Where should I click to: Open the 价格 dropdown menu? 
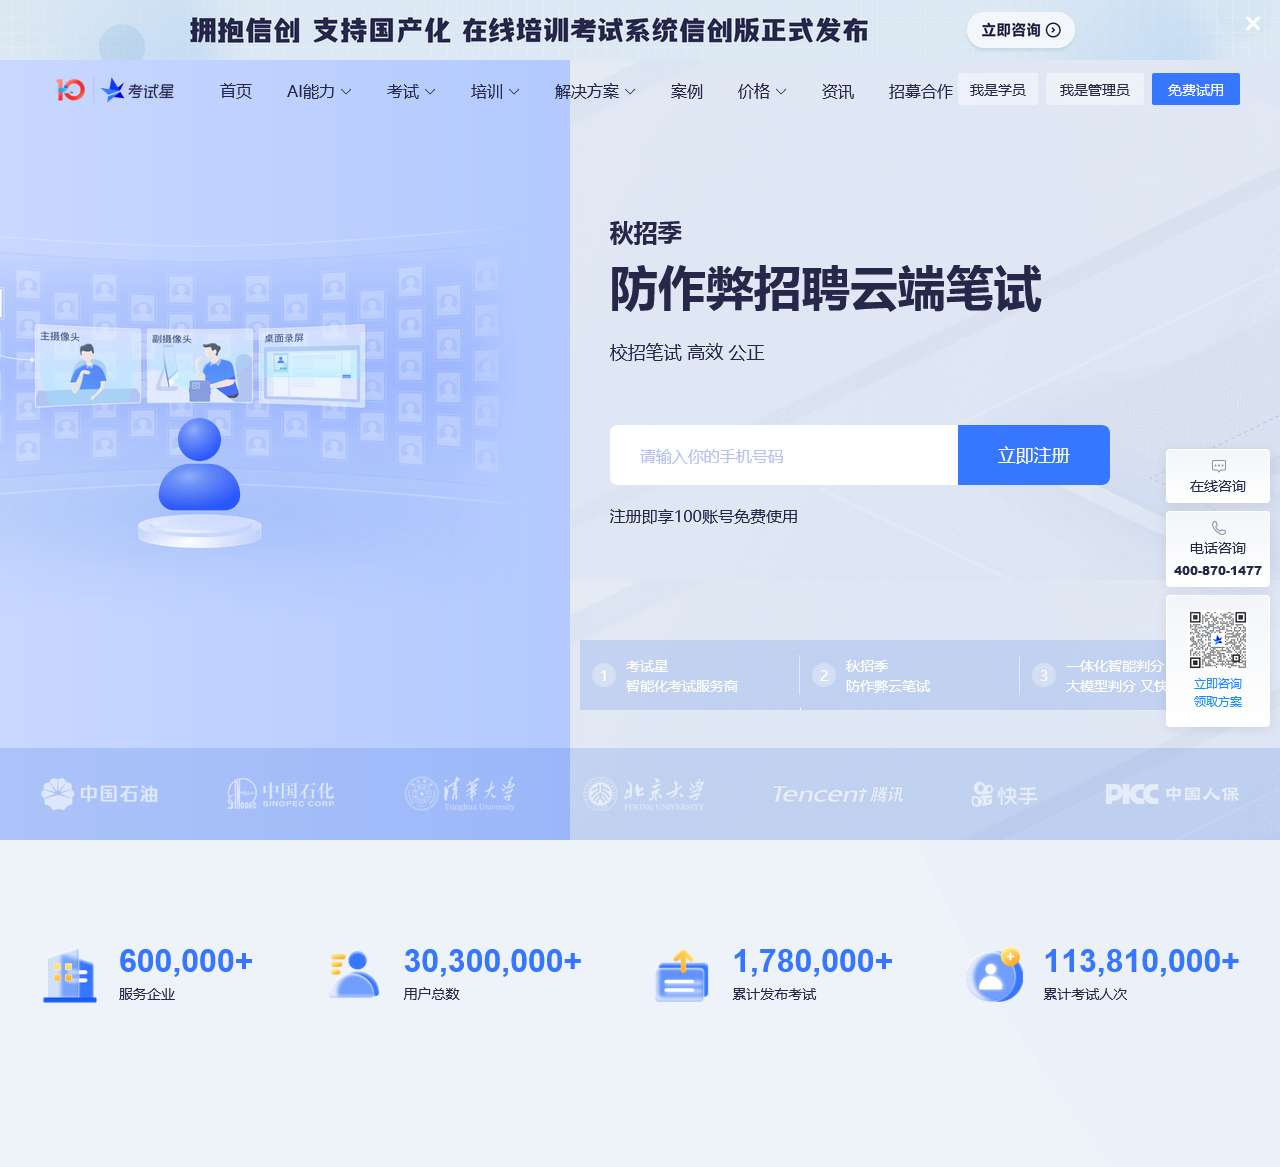point(762,91)
